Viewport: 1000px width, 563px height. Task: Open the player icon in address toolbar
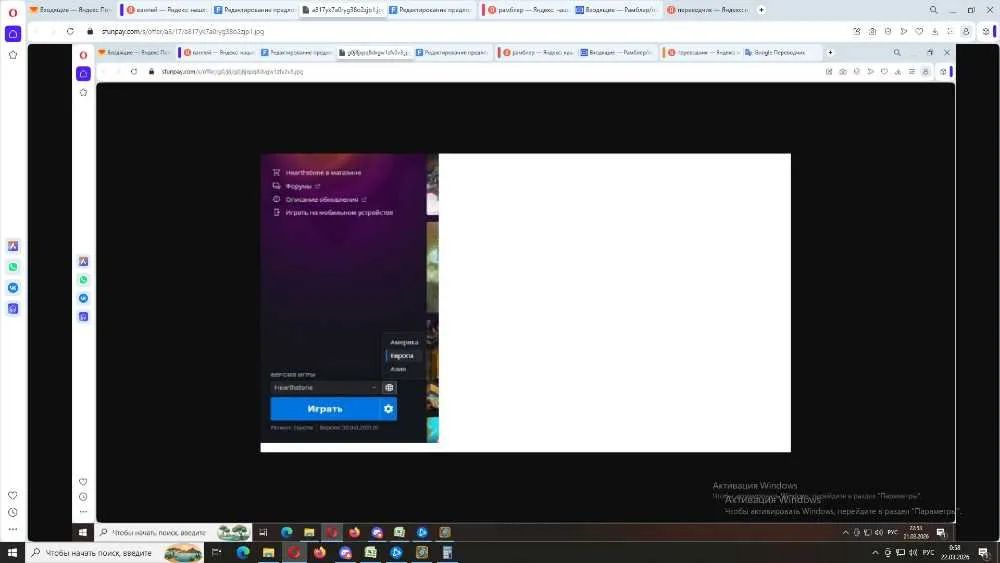tap(904, 31)
